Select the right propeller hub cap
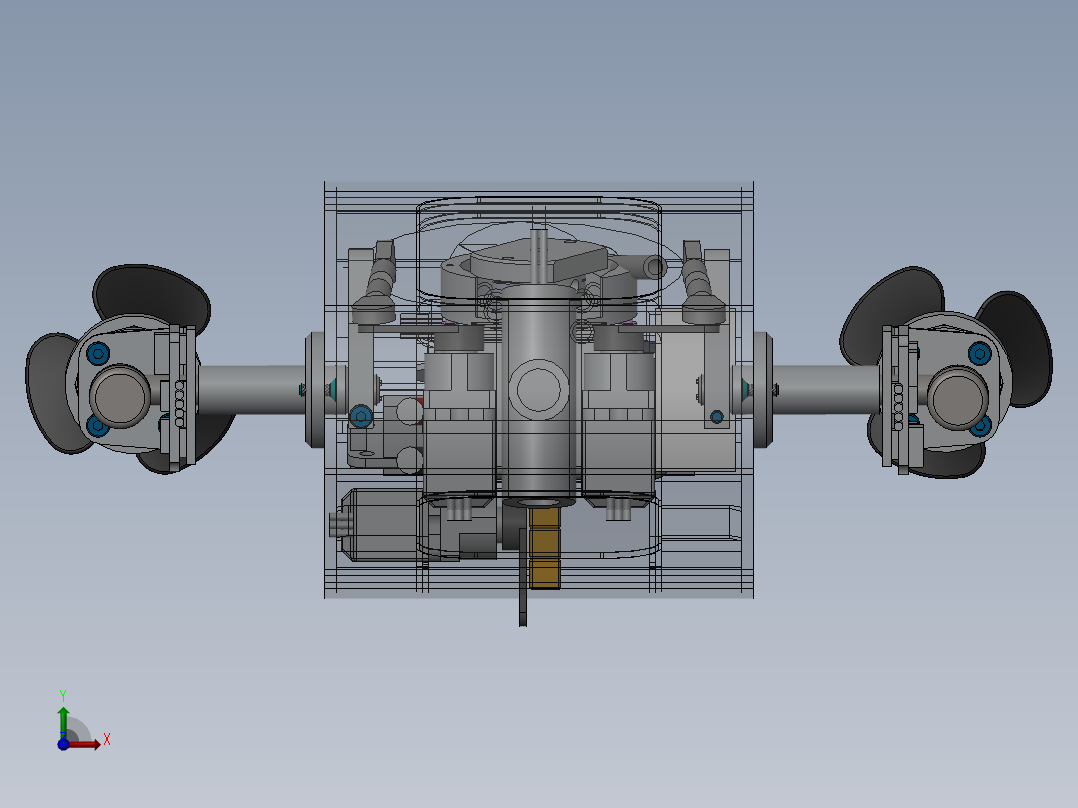The width and height of the screenshot is (1078, 808). 958,398
